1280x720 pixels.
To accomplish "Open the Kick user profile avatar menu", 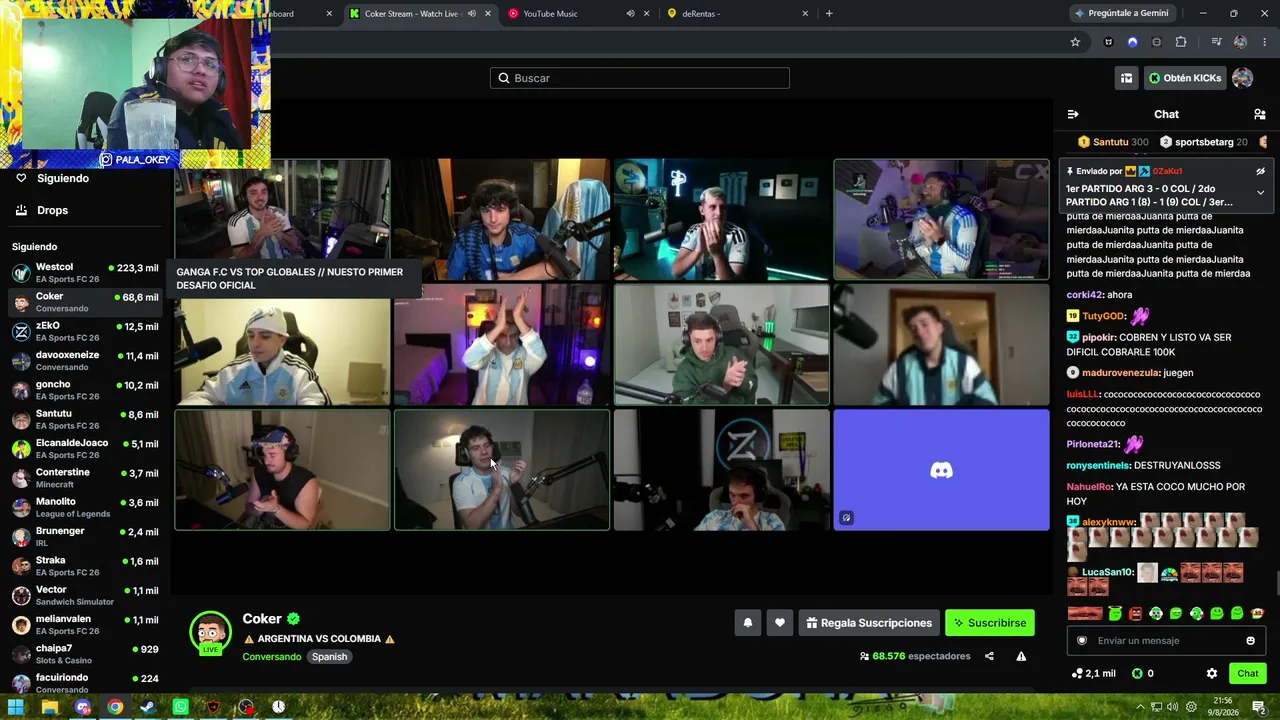I will point(1242,78).
